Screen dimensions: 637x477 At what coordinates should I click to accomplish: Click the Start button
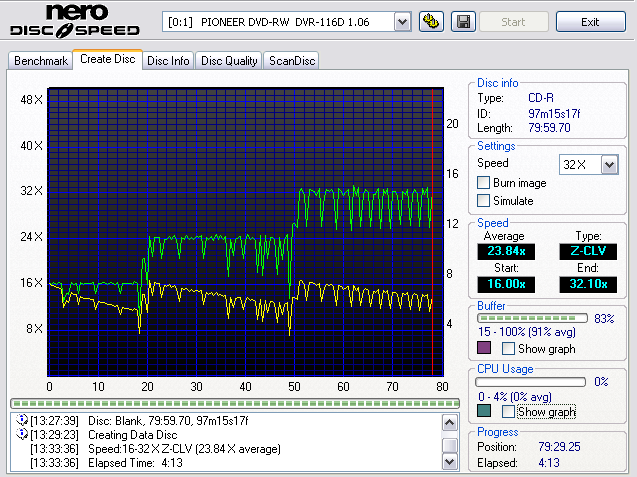[514, 22]
